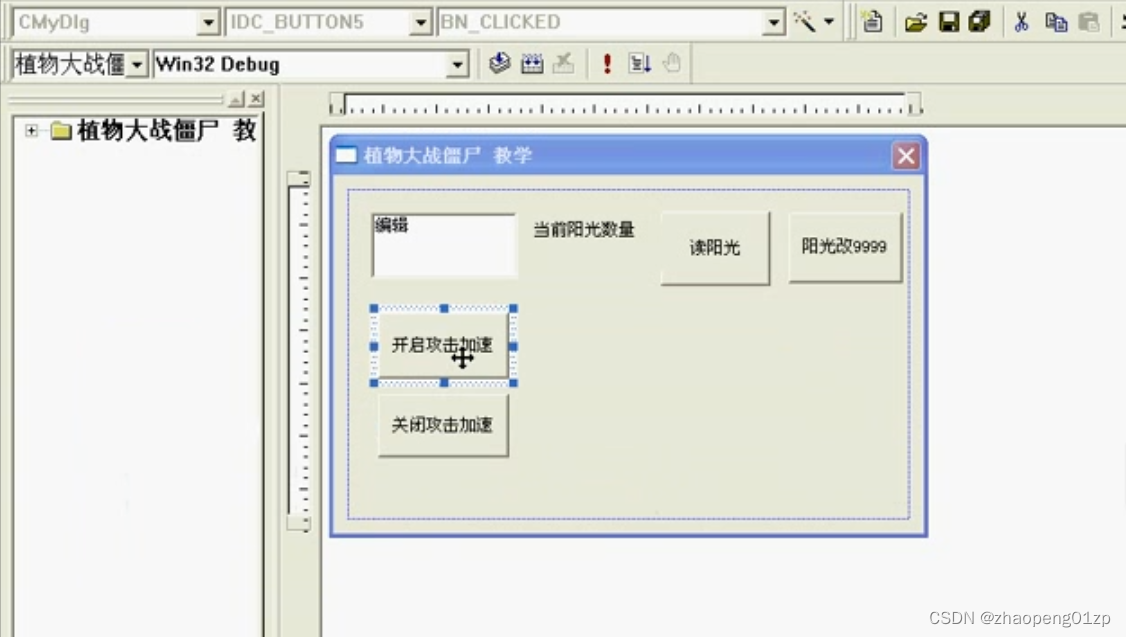Click the dialog title bar system icon
Viewport: 1126px width, 637px height.
[346, 155]
